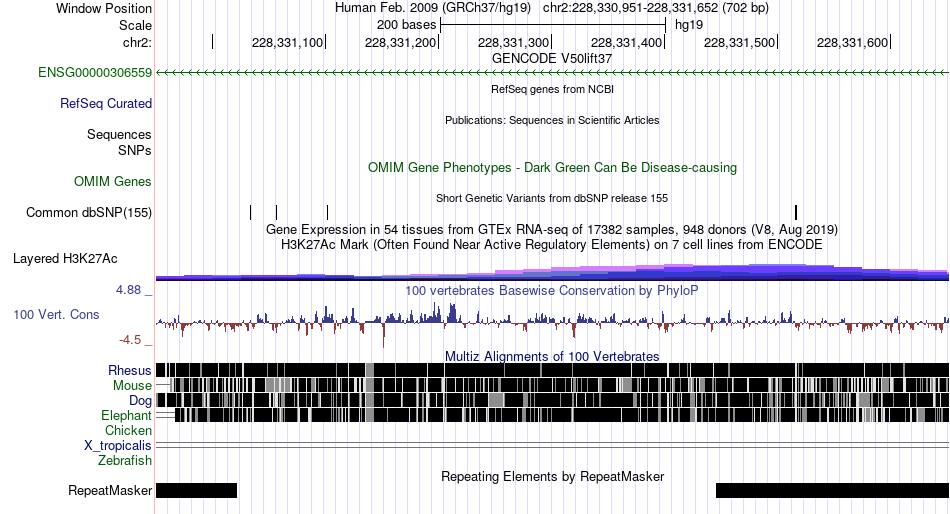Image resolution: width=950 pixels, height=514 pixels.
Task: Click the RepeatMasker track label
Action: click(x=110, y=490)
